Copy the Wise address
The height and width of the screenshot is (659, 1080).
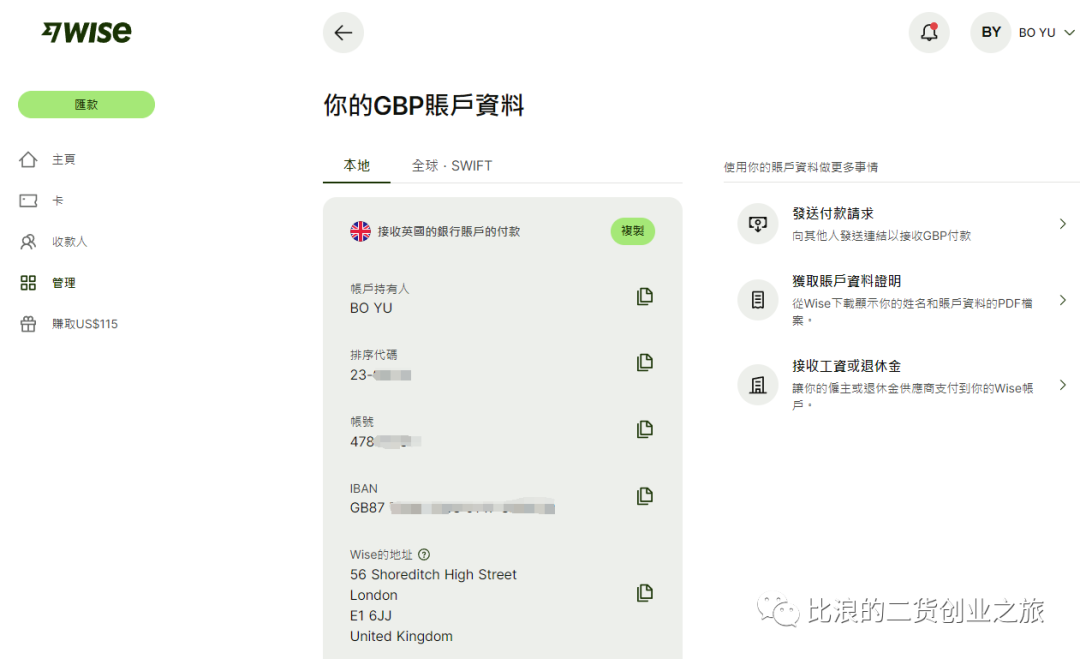(645, 593)
